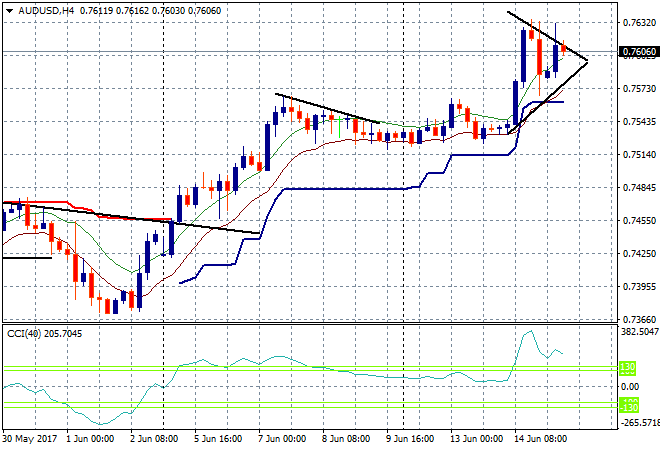
Task: Click the -265.5718 CCI scale value
Action: [639, 422]
